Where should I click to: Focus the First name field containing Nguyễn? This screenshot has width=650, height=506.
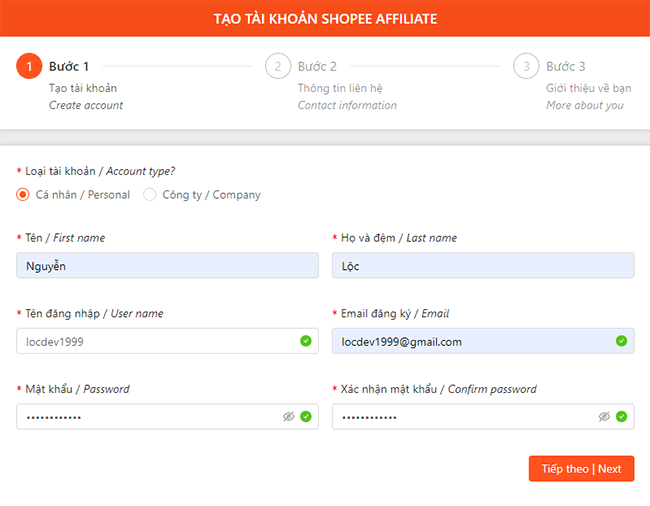coord(166,266)
